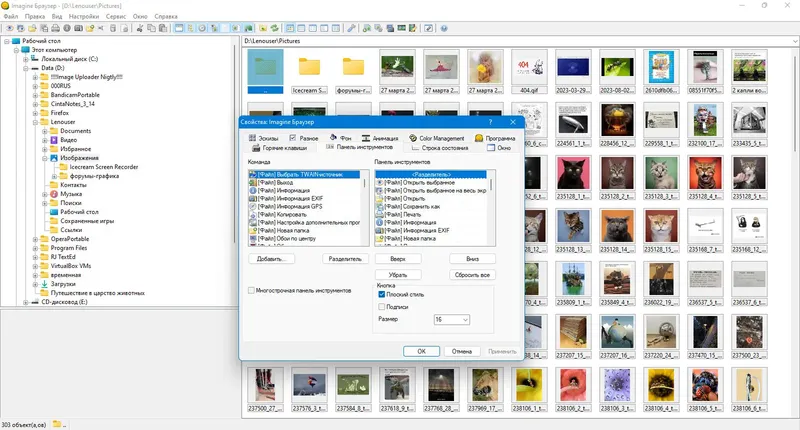The image size is (800, 430).
Task: Click the Отмена button
Action: tap(462, 351)
